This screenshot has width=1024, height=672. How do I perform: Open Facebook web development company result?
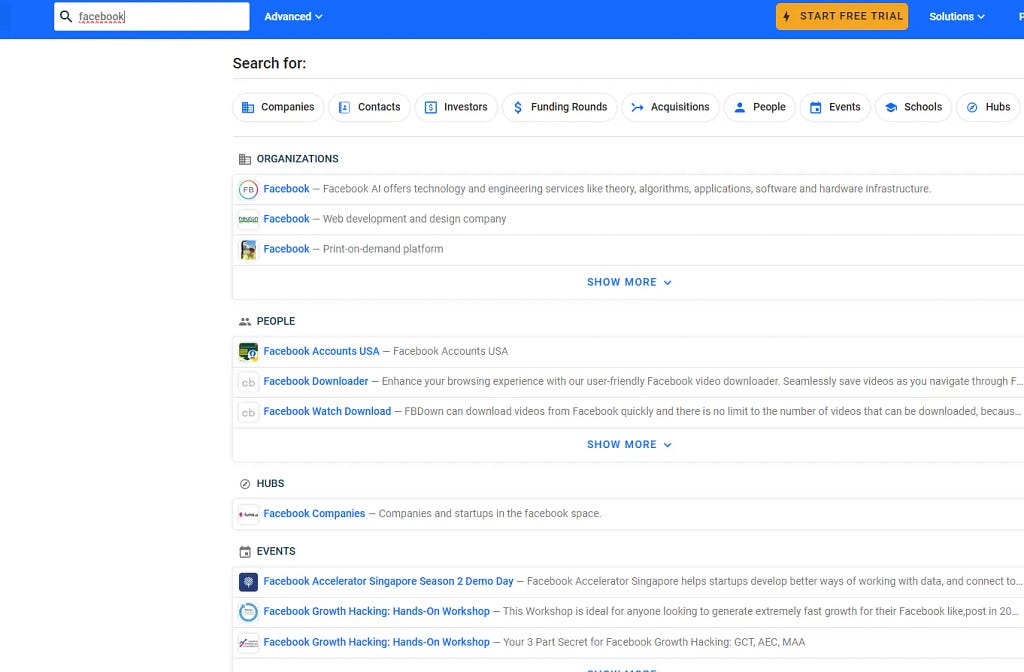(286, 219)
